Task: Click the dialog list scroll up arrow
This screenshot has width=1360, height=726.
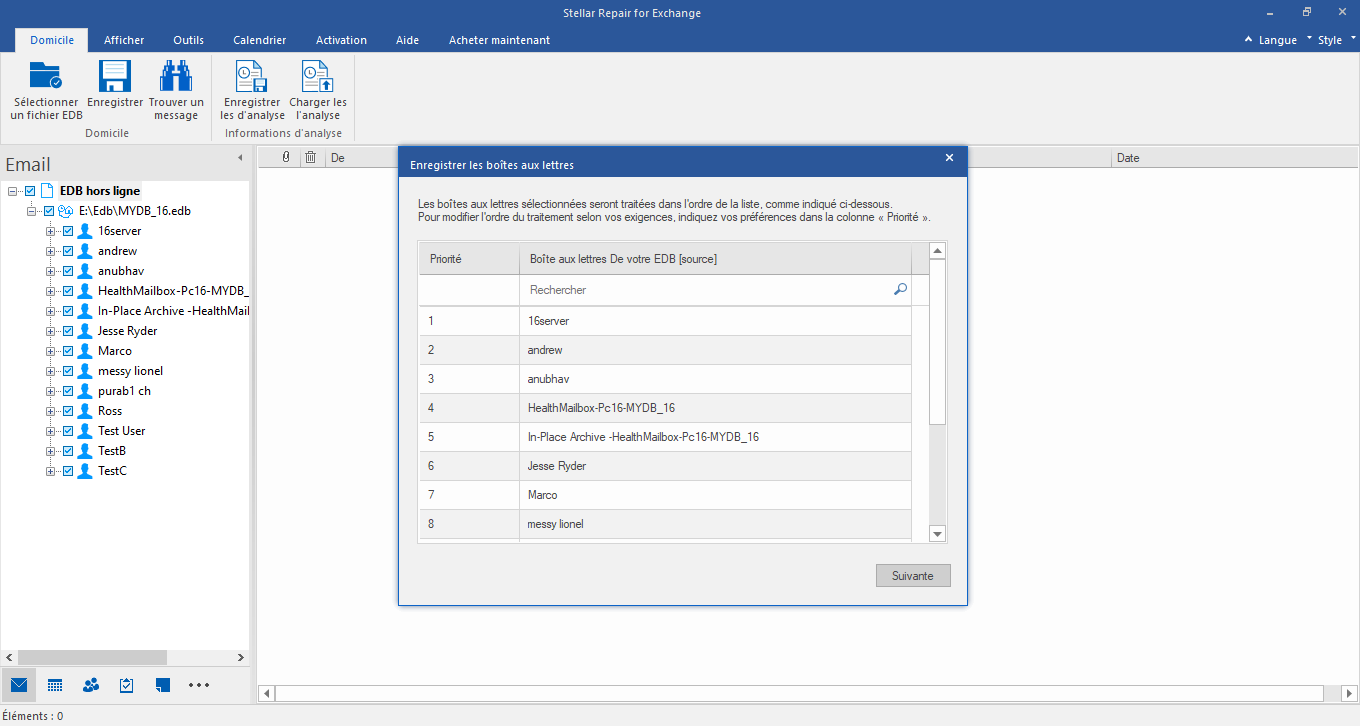Action: click(937, 250)
